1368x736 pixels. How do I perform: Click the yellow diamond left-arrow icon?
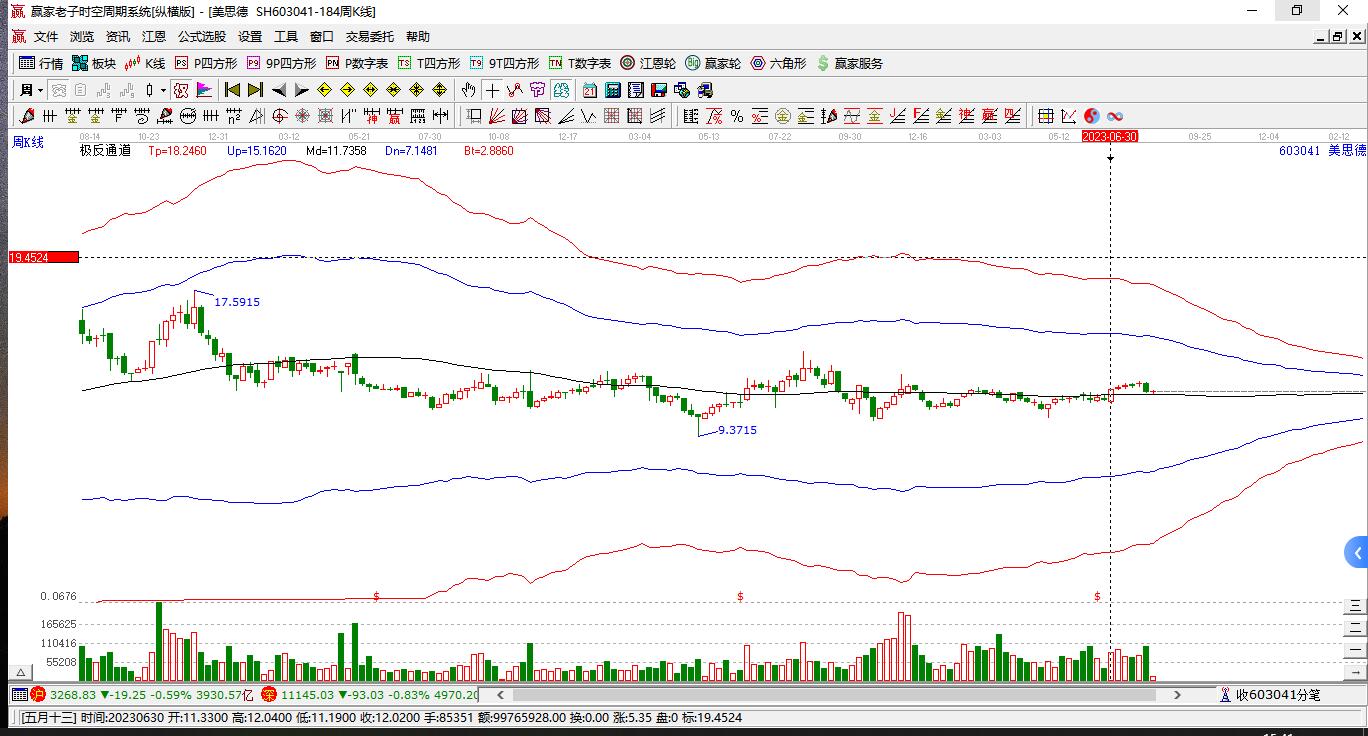coord(324,90)
